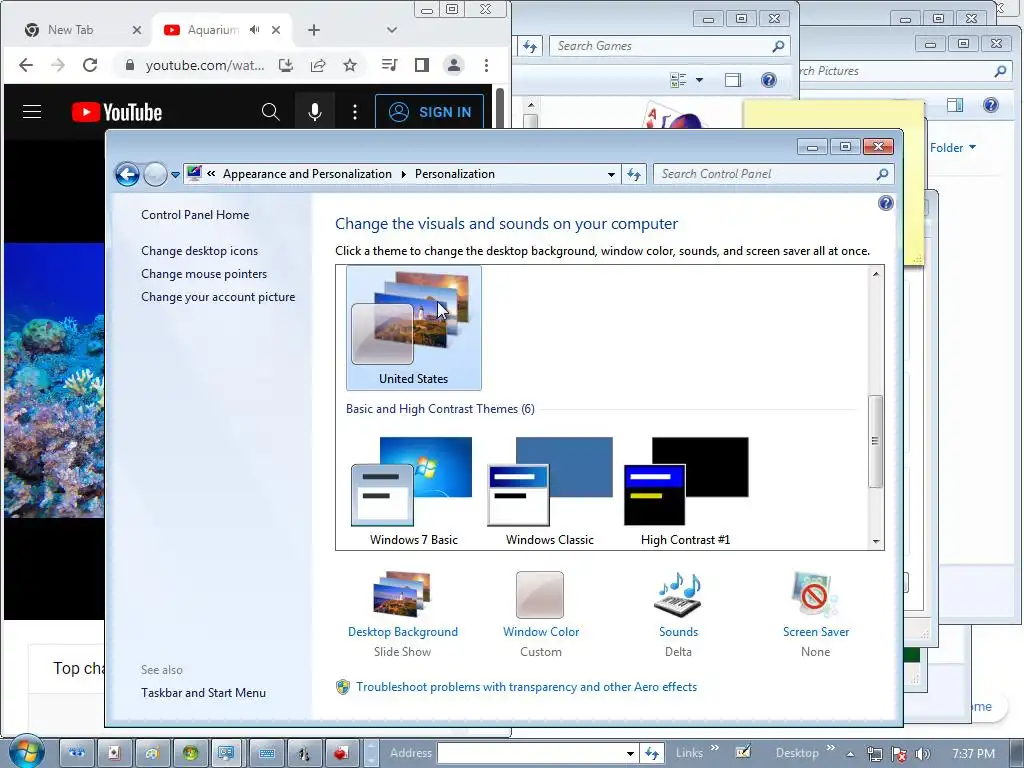This screenshot has width=1024, height=768.
Task: Click the Control Panel back arrow
Action: click(x=127, y=174)
